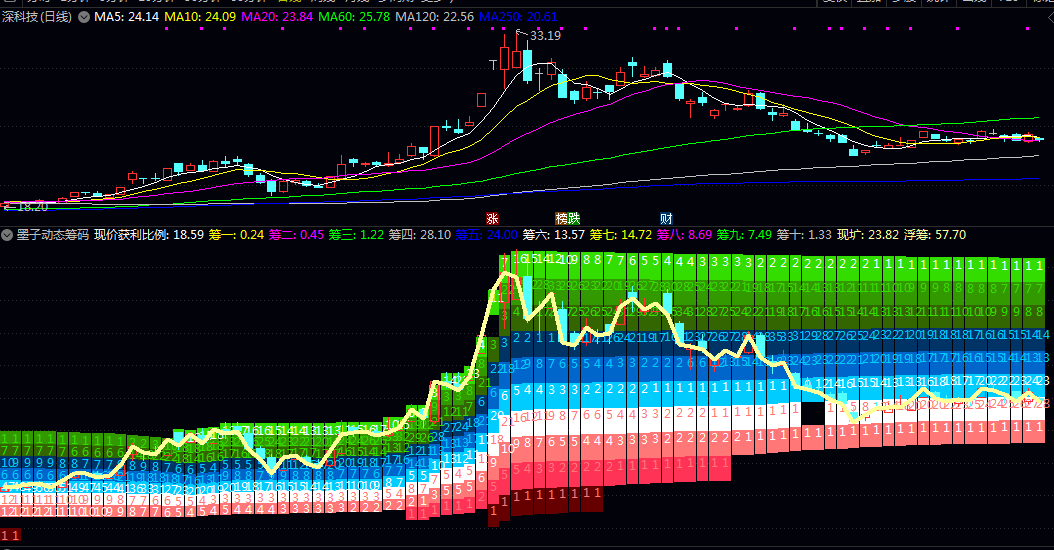Select the 深科技(日线) chart title
The image size is (1054, 550).
point(37,17)
